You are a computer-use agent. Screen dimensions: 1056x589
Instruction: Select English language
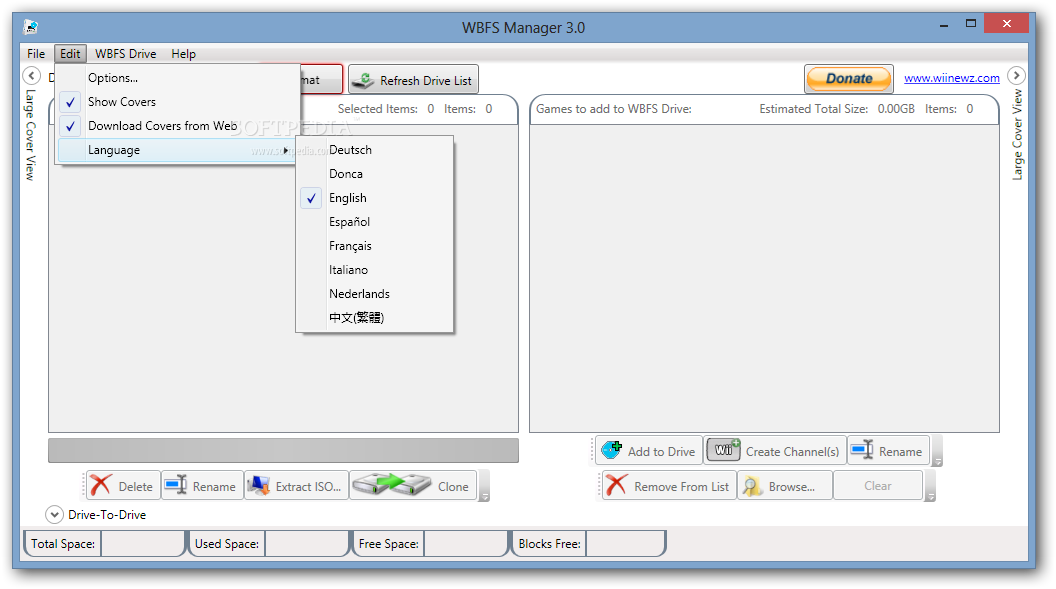(374, 198)
